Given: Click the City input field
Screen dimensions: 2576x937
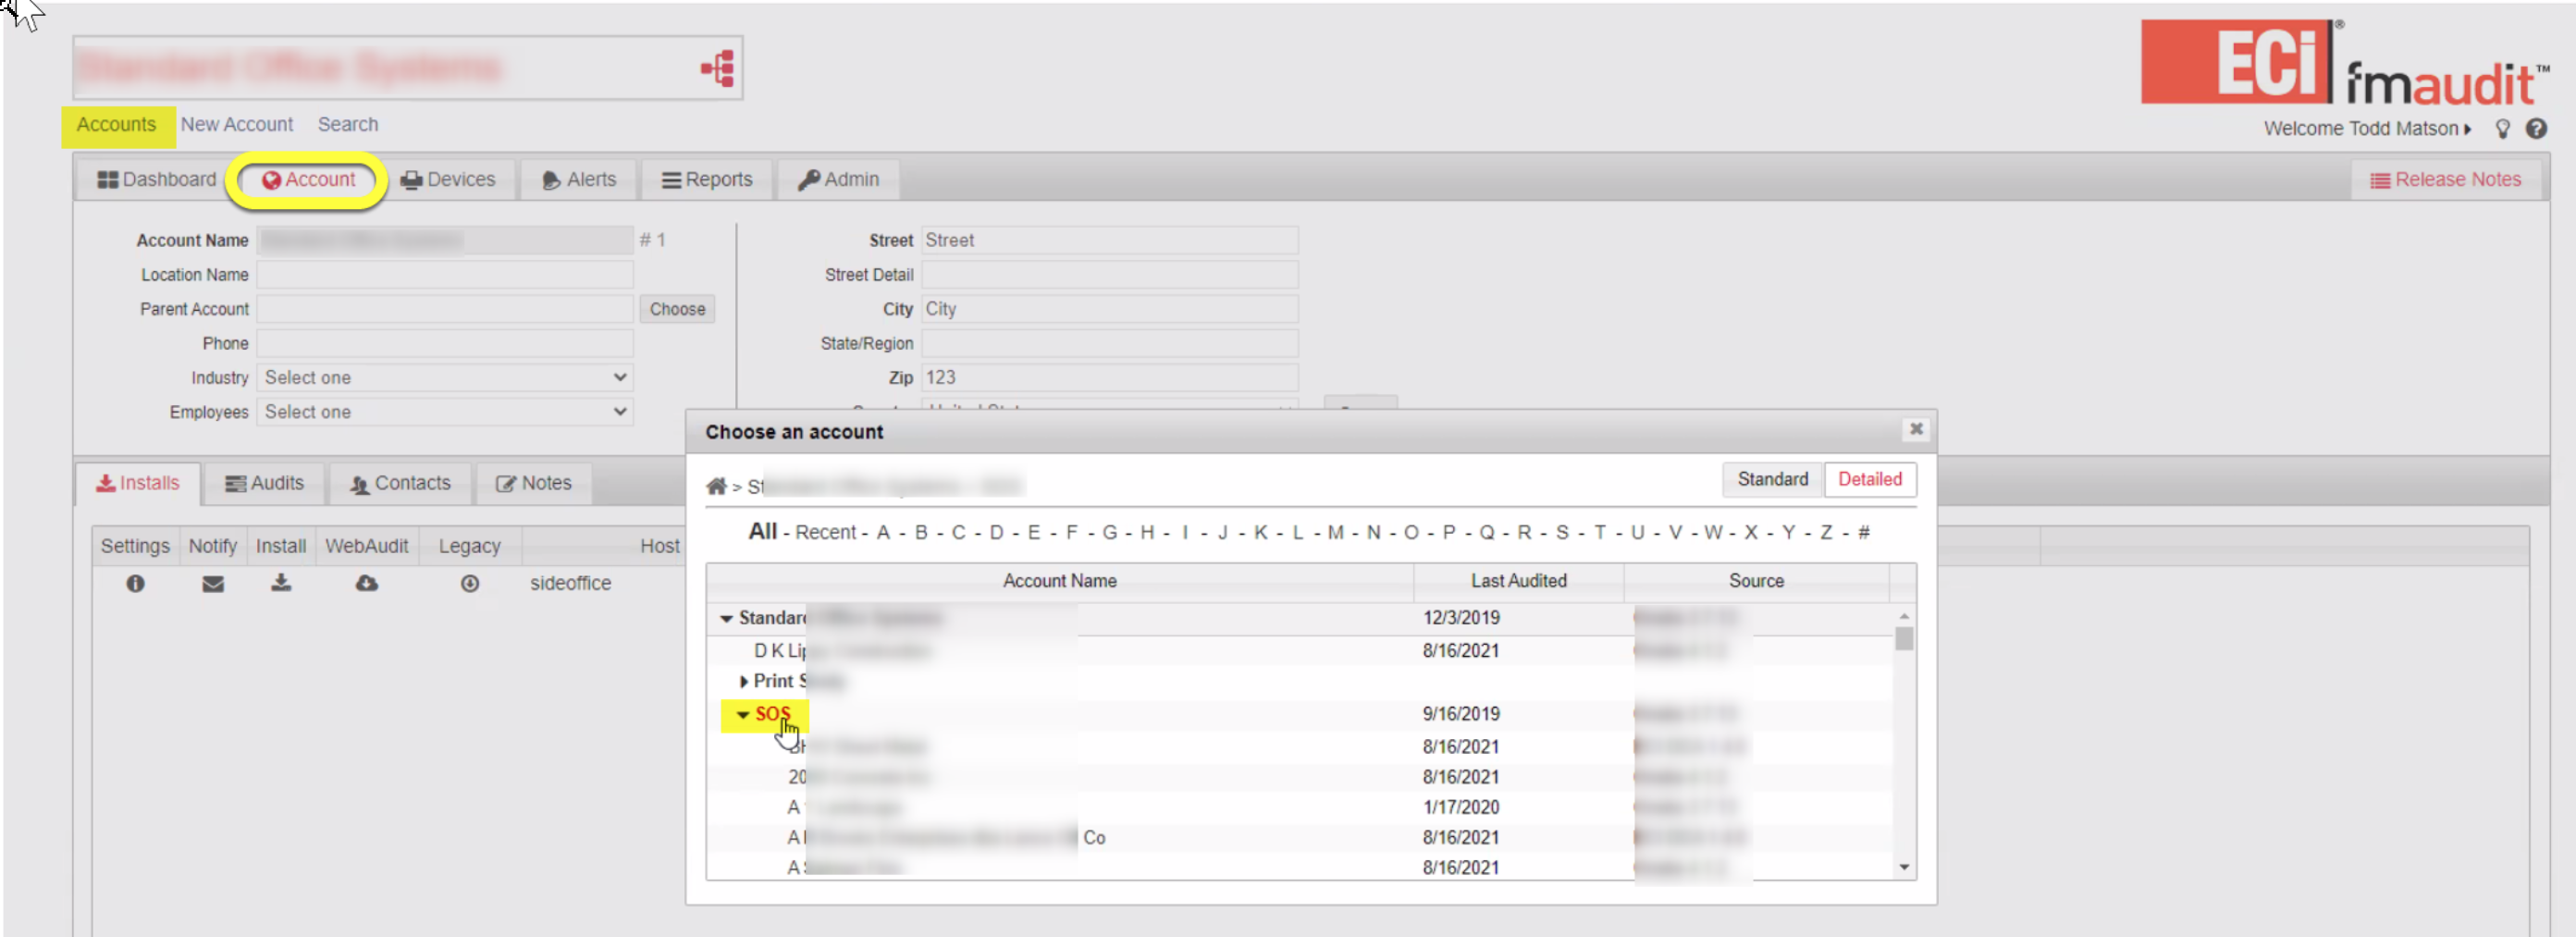Looking at the screenshot, I should pyautogui.click(x=1110, y=310).
